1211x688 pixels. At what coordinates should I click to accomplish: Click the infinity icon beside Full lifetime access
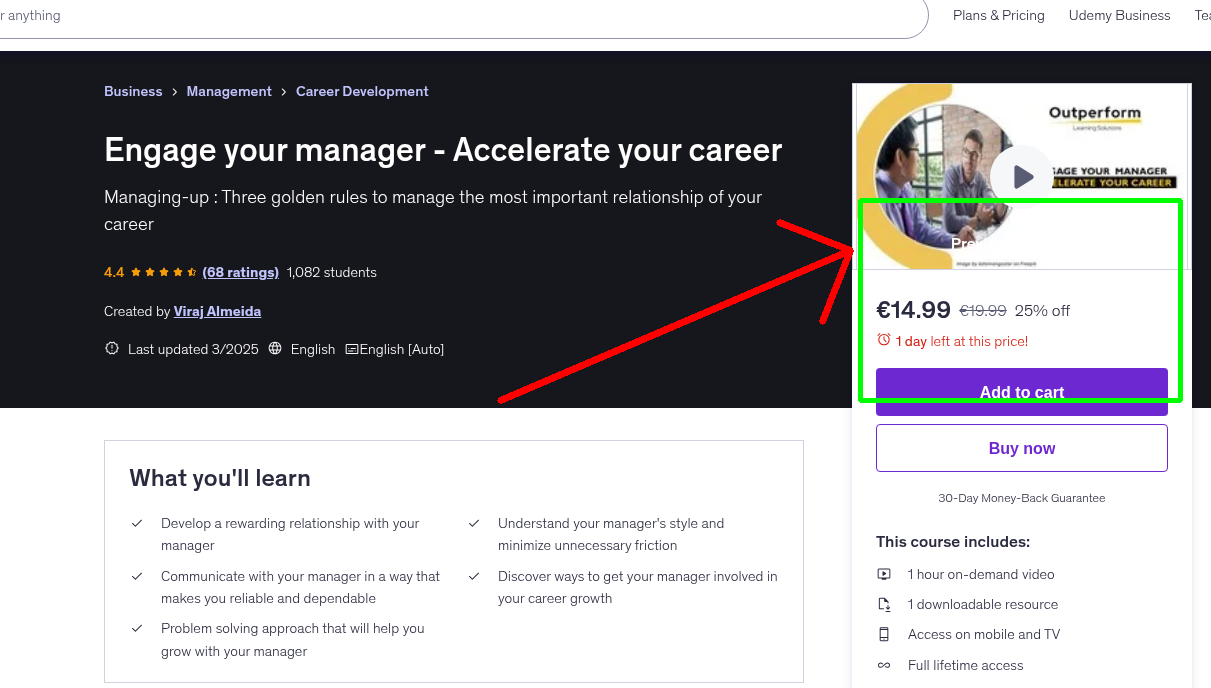click(884, 665)
